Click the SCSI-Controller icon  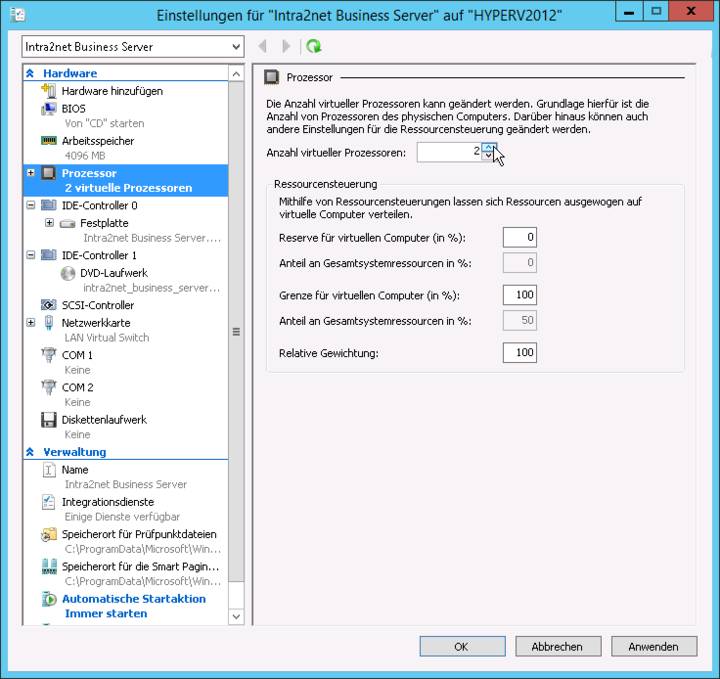coord(49,305)
